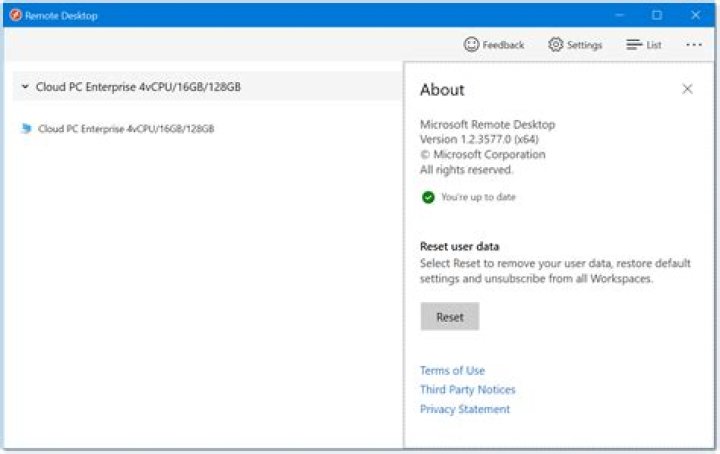Open the Third Party Notices link

[467, 390]
